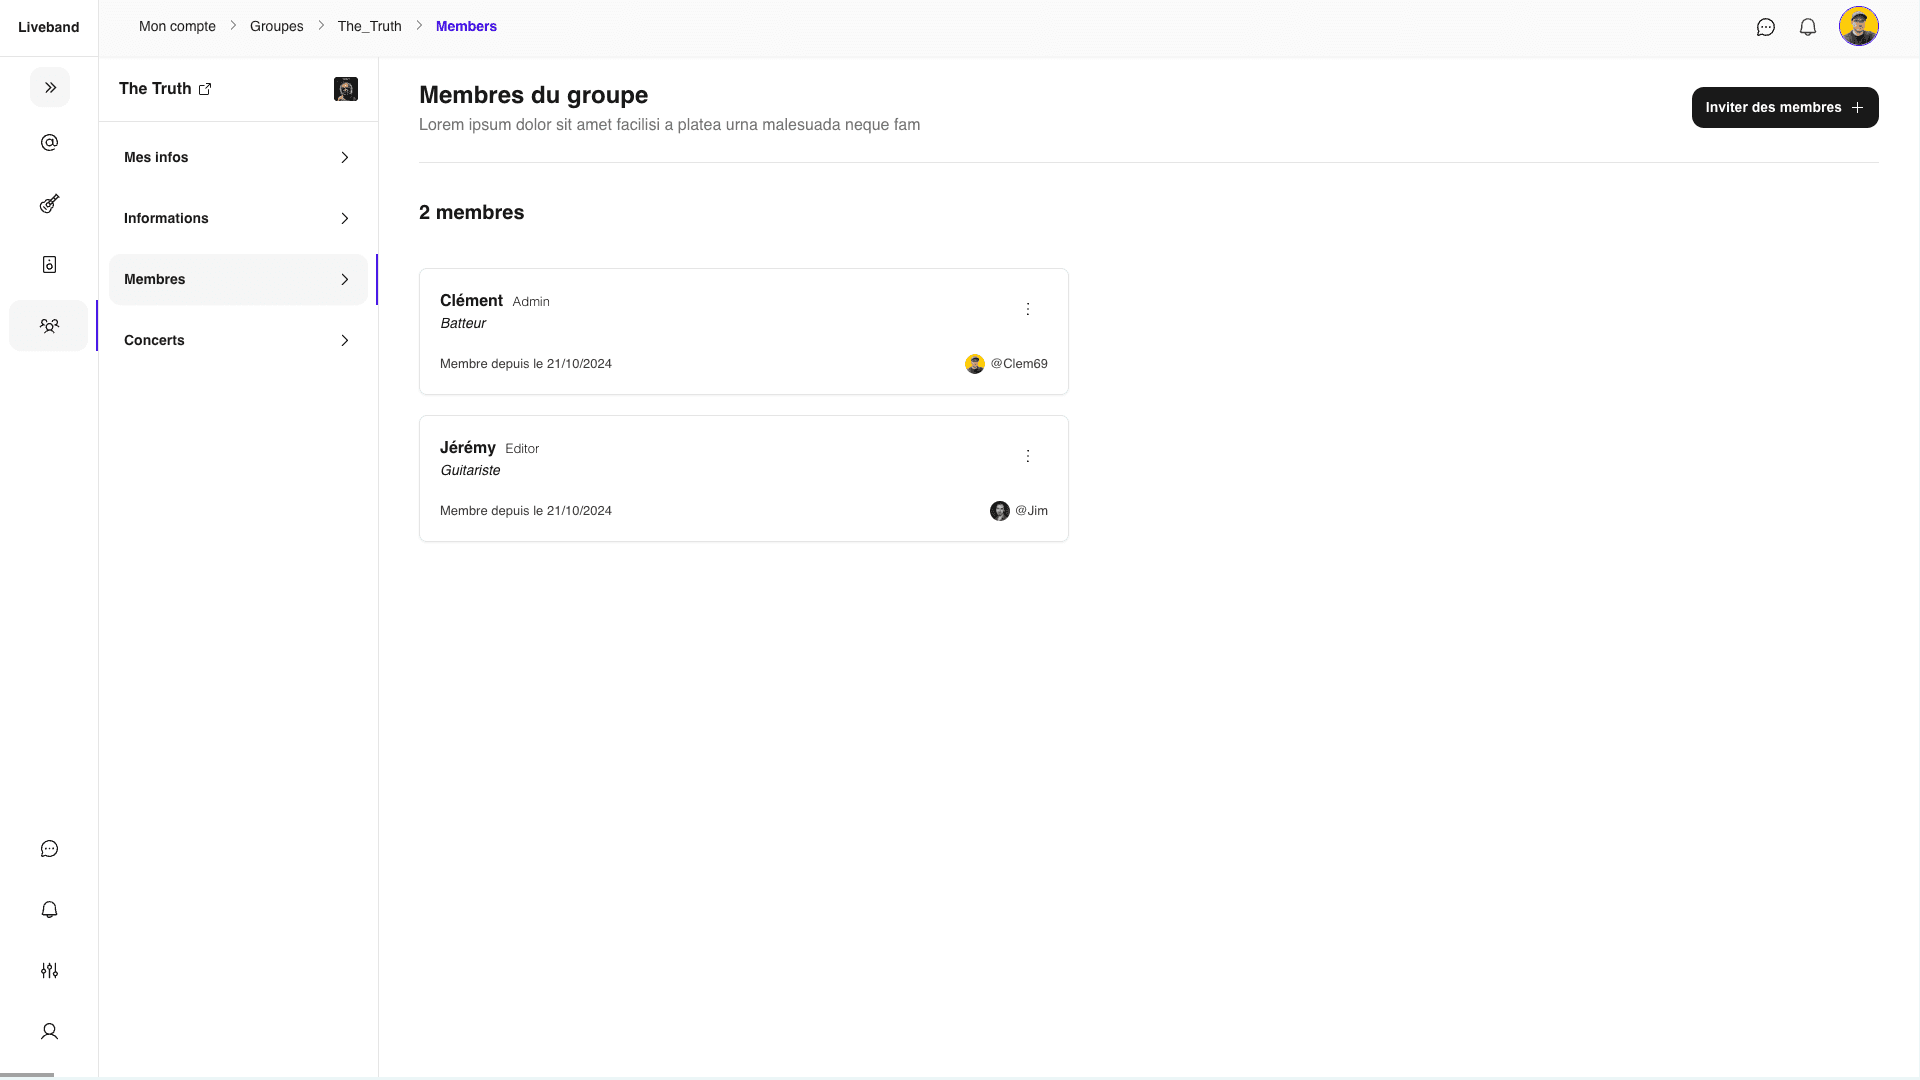Screen dimensions: 1920x1080
Task: Click the collapse sidebar toggle arrow
Action: click(50, 87)
